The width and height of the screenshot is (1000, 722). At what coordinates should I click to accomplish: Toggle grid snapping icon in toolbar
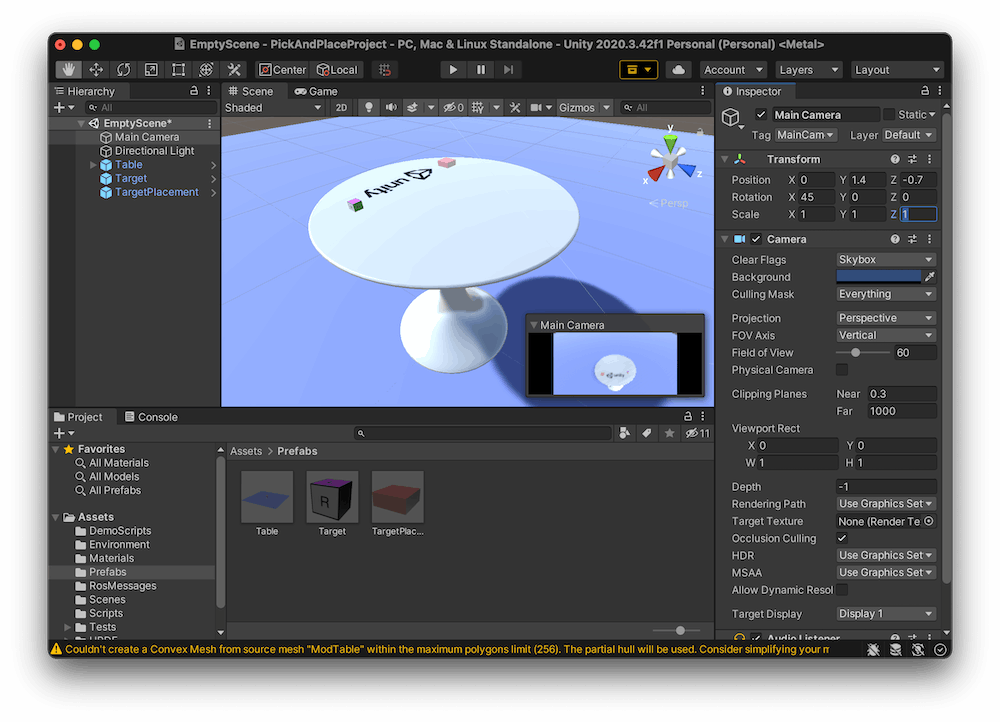click(385, 70)
